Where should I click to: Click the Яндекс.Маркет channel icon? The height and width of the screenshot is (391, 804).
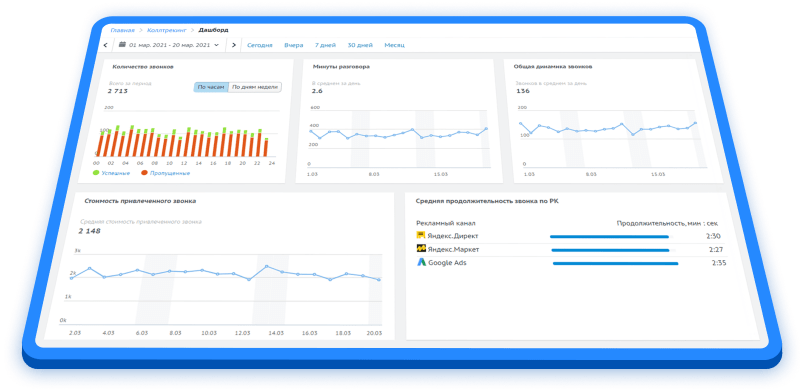pos(421,249)
